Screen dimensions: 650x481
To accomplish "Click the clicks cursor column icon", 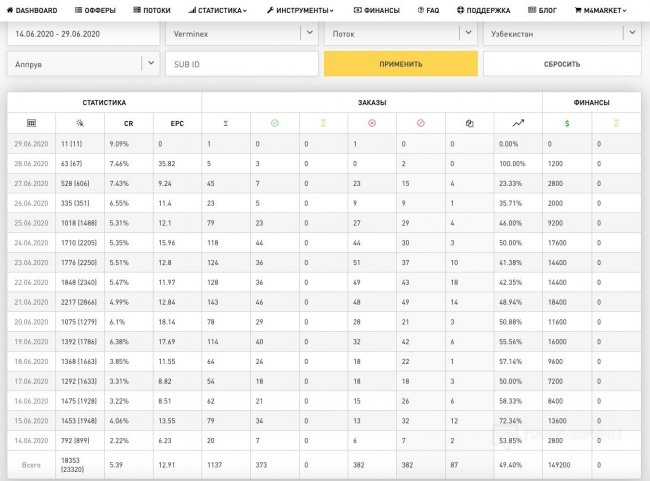I will [80, 123].
